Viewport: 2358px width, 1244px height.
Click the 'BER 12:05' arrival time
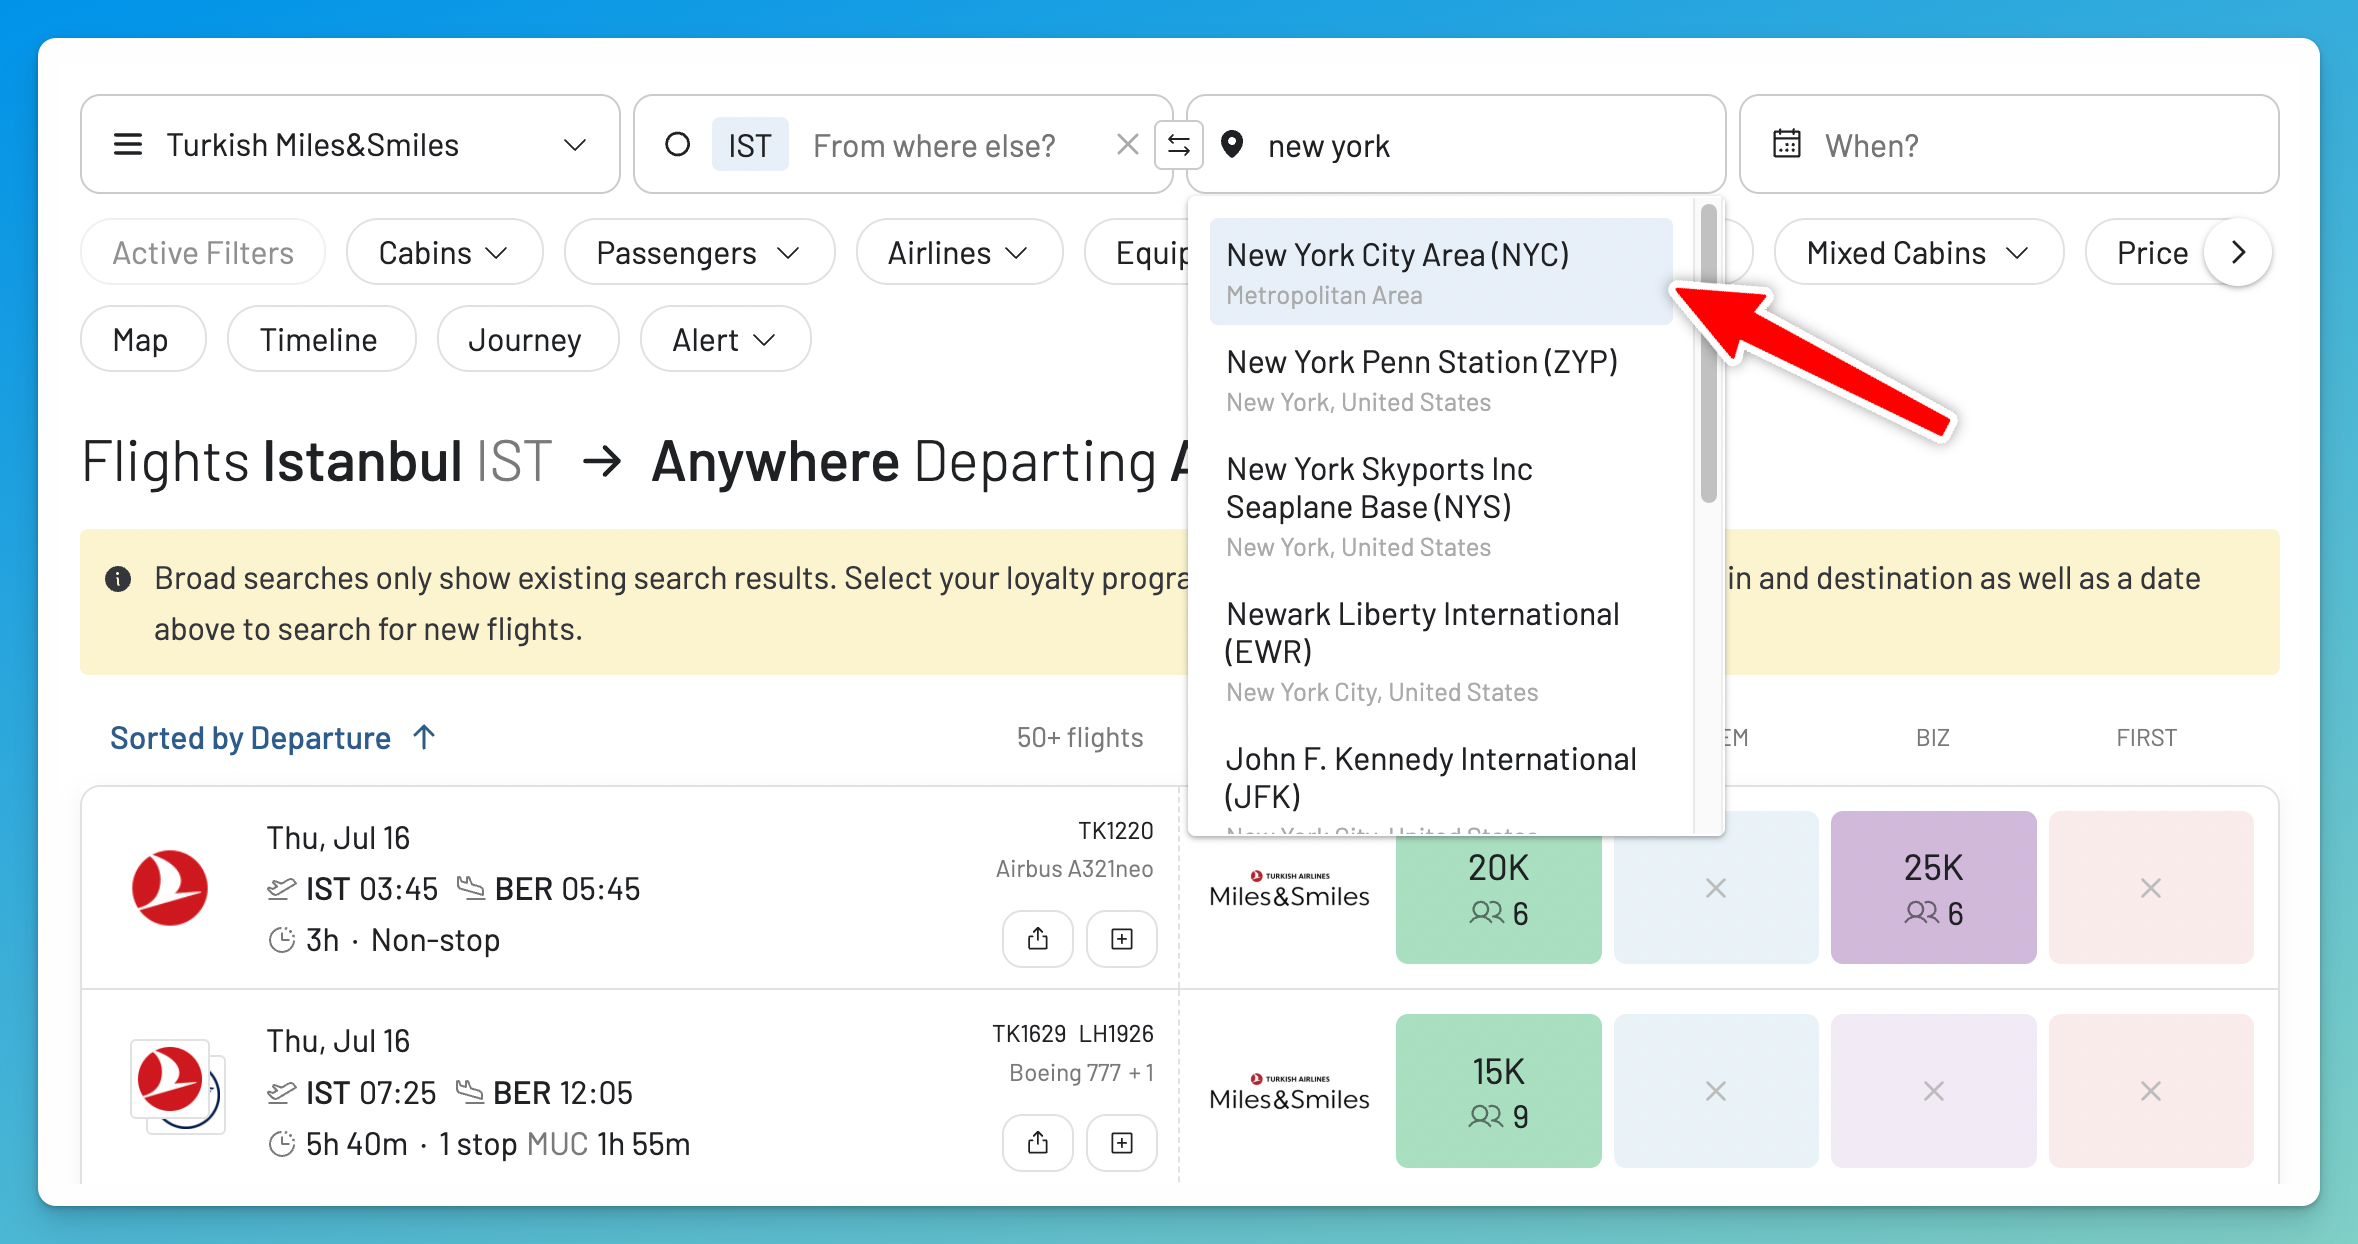point(562,1093)
